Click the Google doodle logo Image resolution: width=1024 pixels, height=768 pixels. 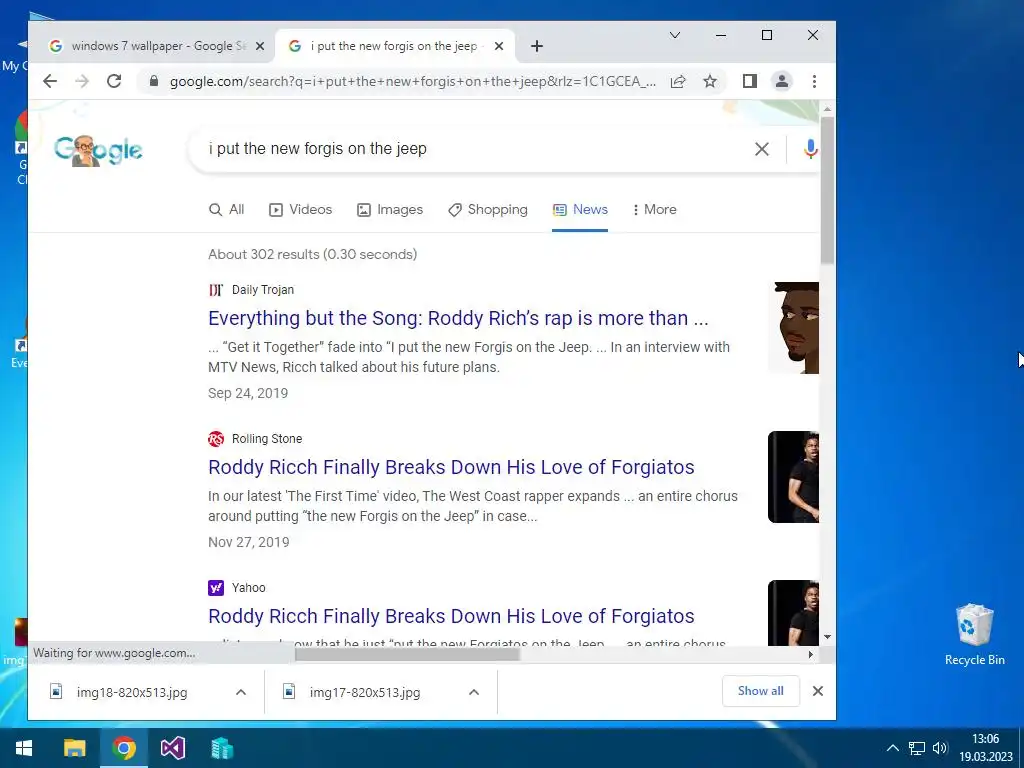pos(98,150)
